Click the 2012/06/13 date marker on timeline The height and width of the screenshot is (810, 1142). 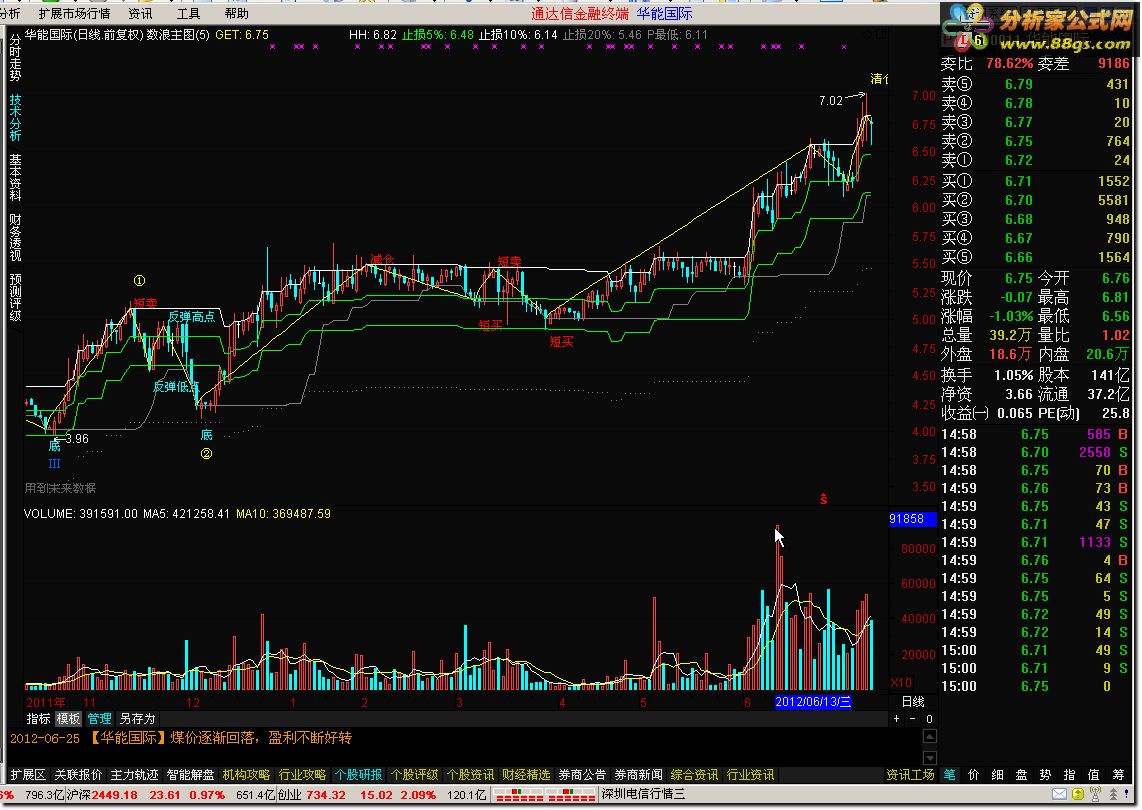point(813,702)
